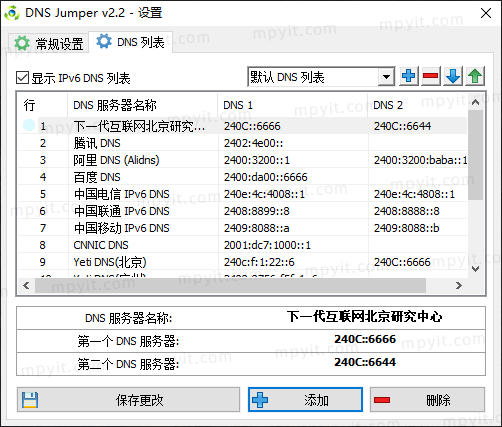Click the 添加 button
The image size is (502, 427).
click(x=305, y=400)
